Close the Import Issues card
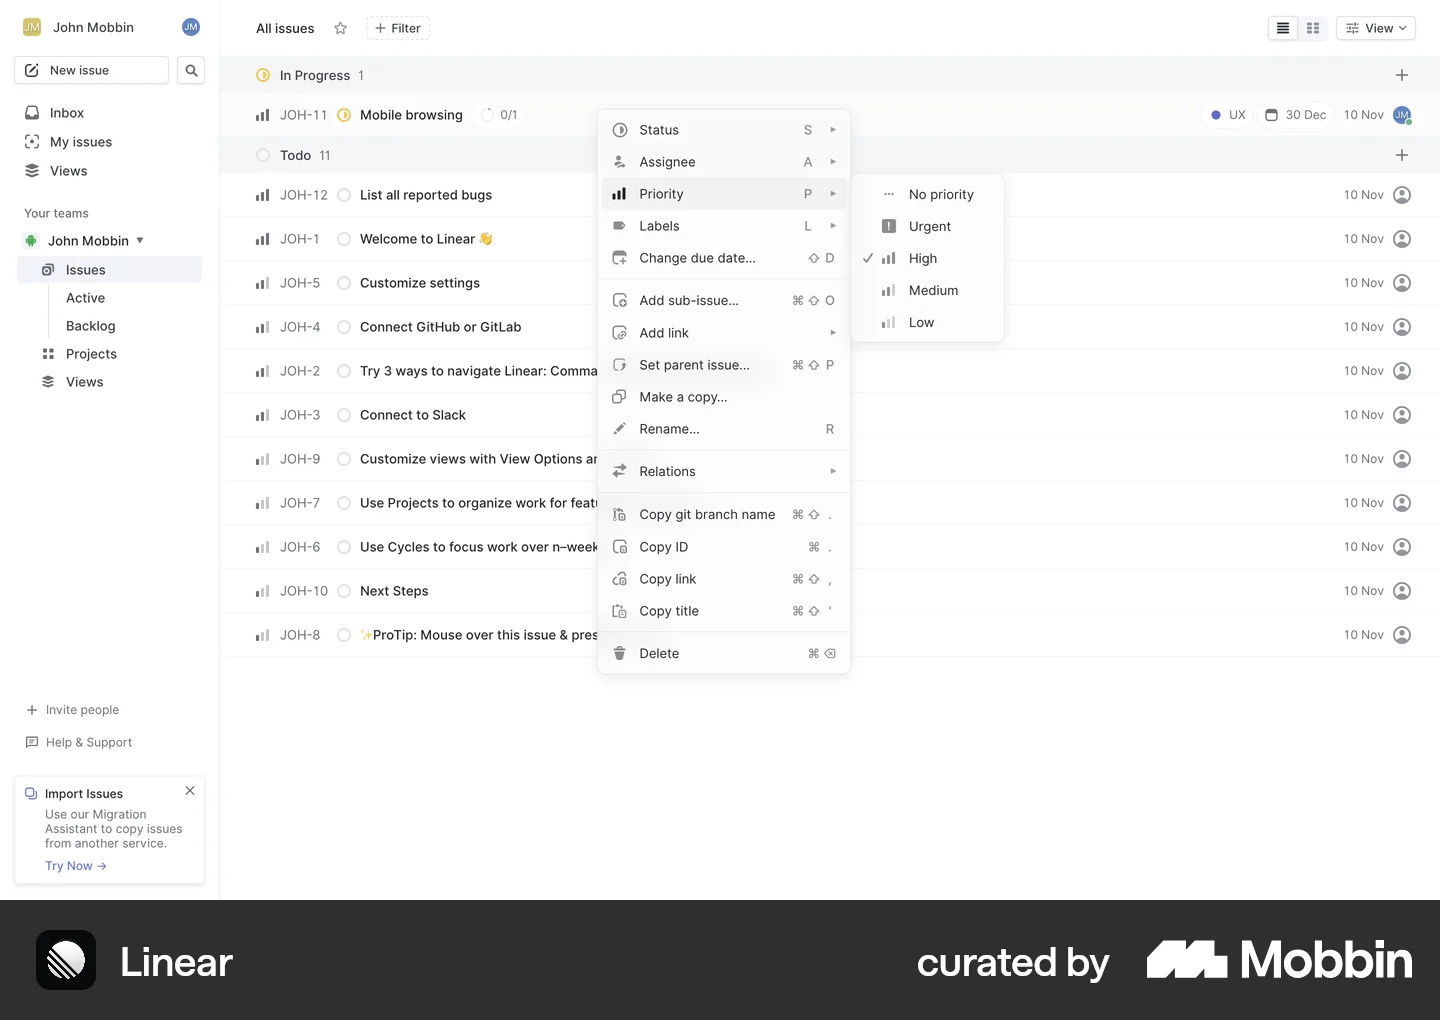 coord(190,791)
